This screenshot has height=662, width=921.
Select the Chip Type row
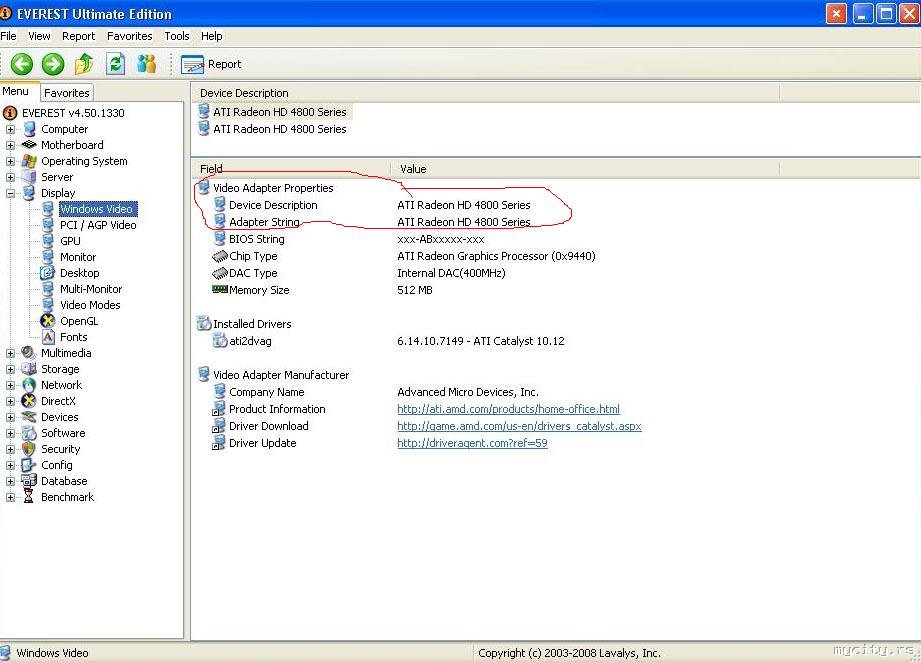tap(403, 256)
